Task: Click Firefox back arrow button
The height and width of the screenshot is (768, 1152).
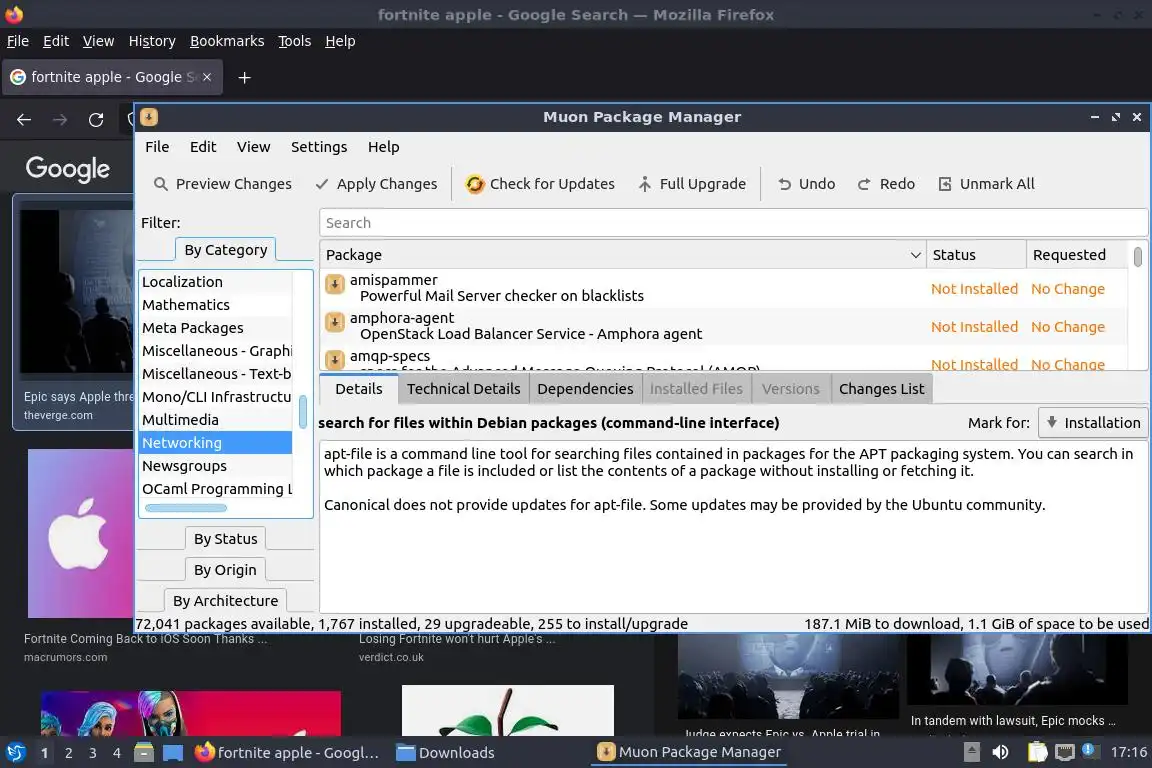Action: coord(24,120)
